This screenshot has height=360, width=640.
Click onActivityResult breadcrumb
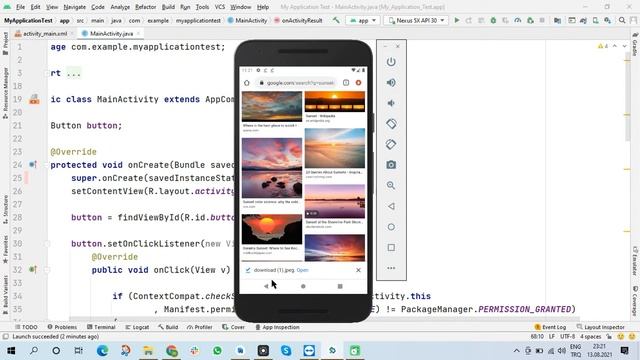(x=298, y=20)
